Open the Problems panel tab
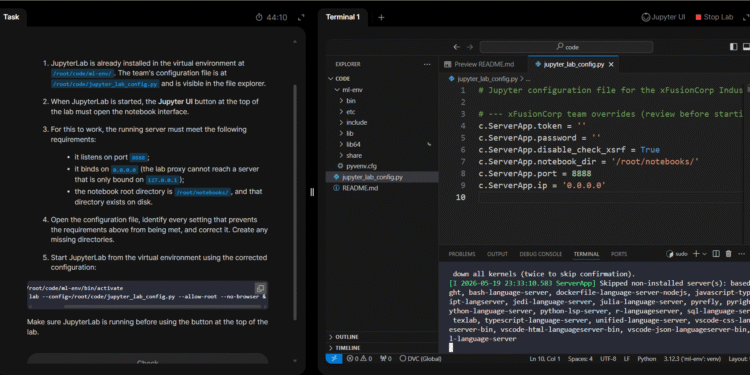Image resolution: width=750 pixels, height=375 pixels. click(x=462, y=254)
